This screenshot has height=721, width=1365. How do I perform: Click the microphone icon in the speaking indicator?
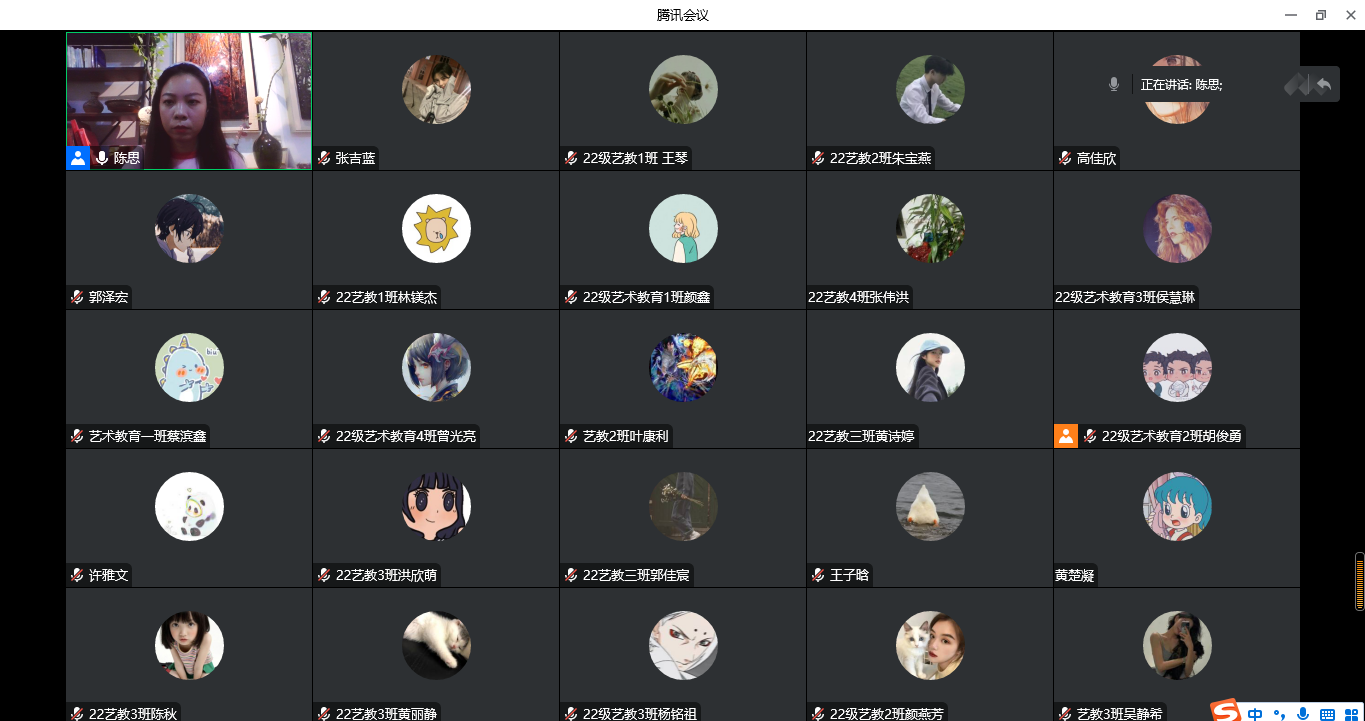pyautogui.click(x=1114, y=85)
